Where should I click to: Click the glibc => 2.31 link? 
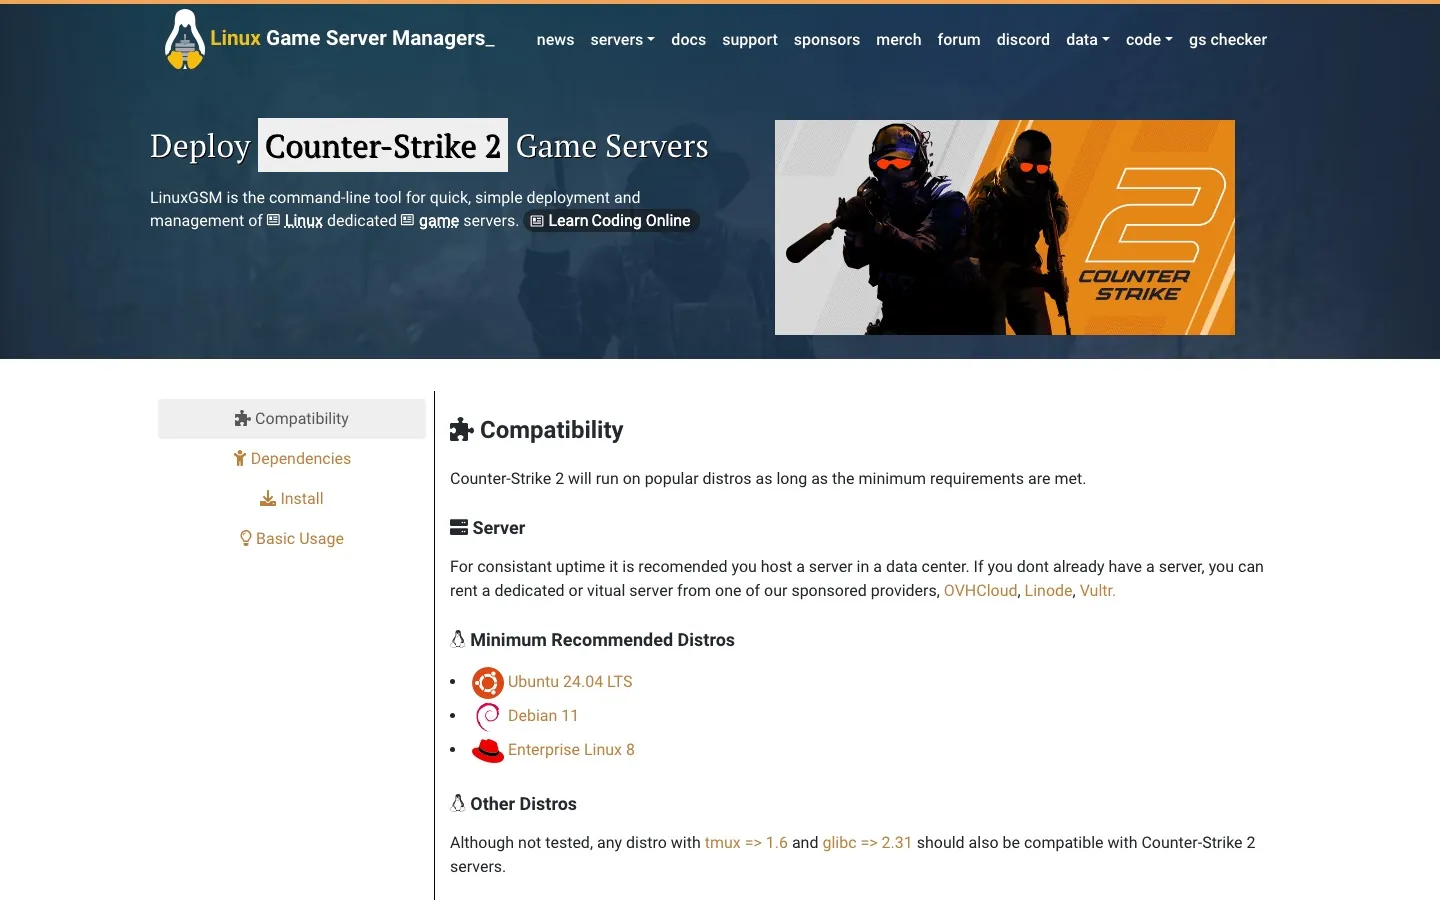pyautogui.click(x=867, y=843)
